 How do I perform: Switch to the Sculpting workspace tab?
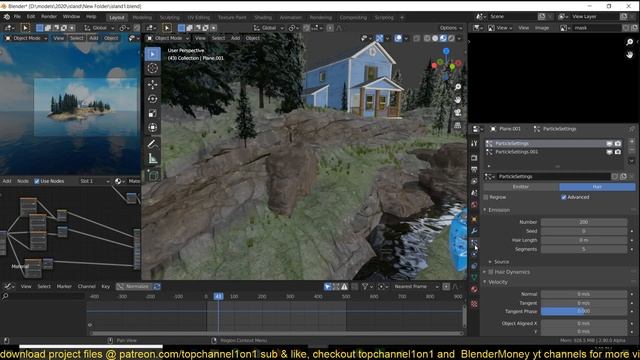(x=169, y=18)
